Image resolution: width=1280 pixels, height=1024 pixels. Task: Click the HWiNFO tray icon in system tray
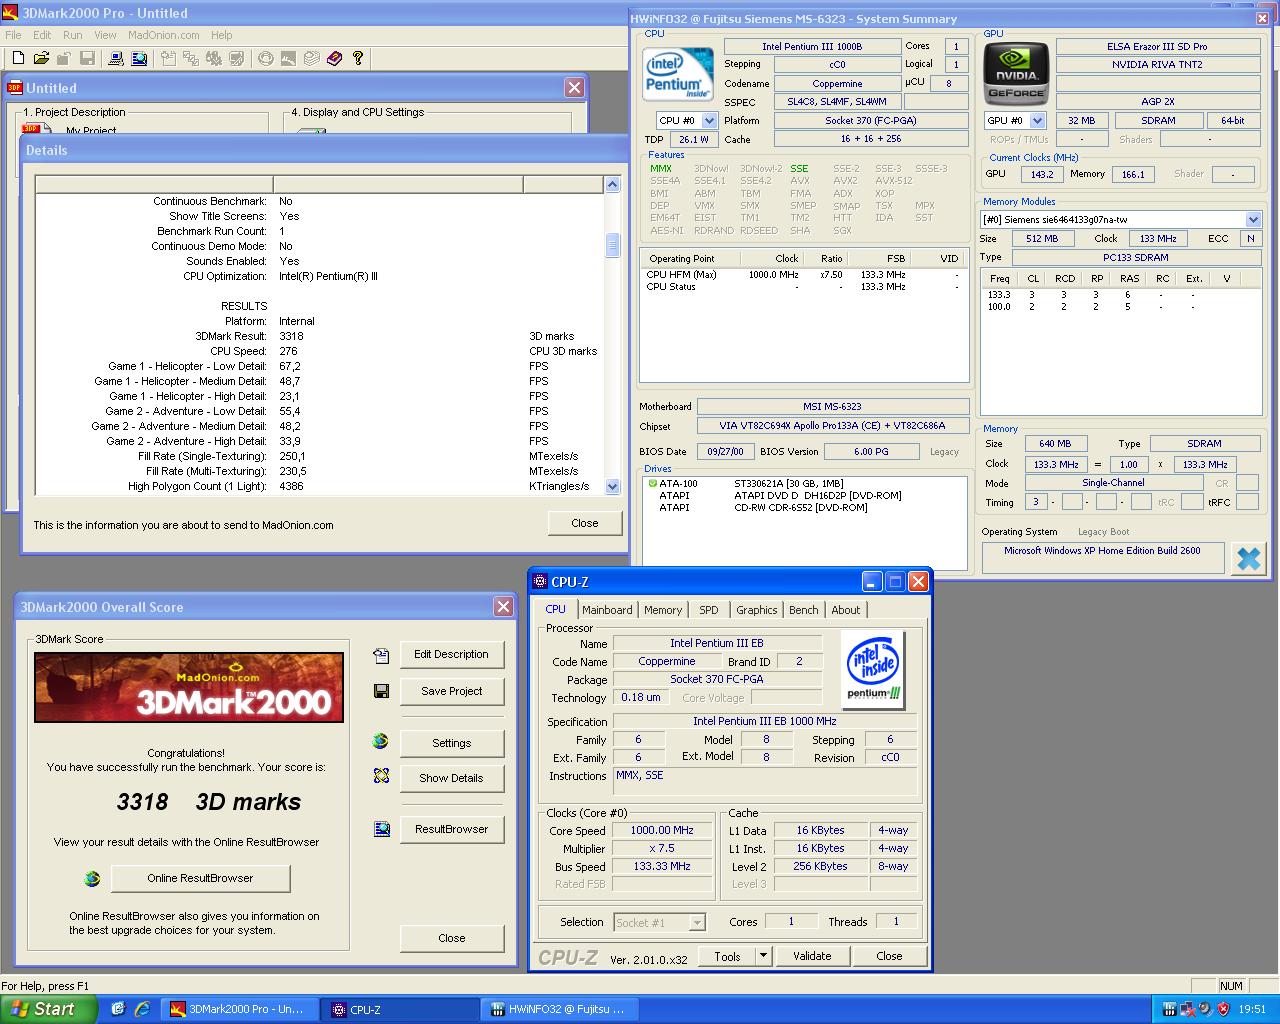tap(1168, 1009)
